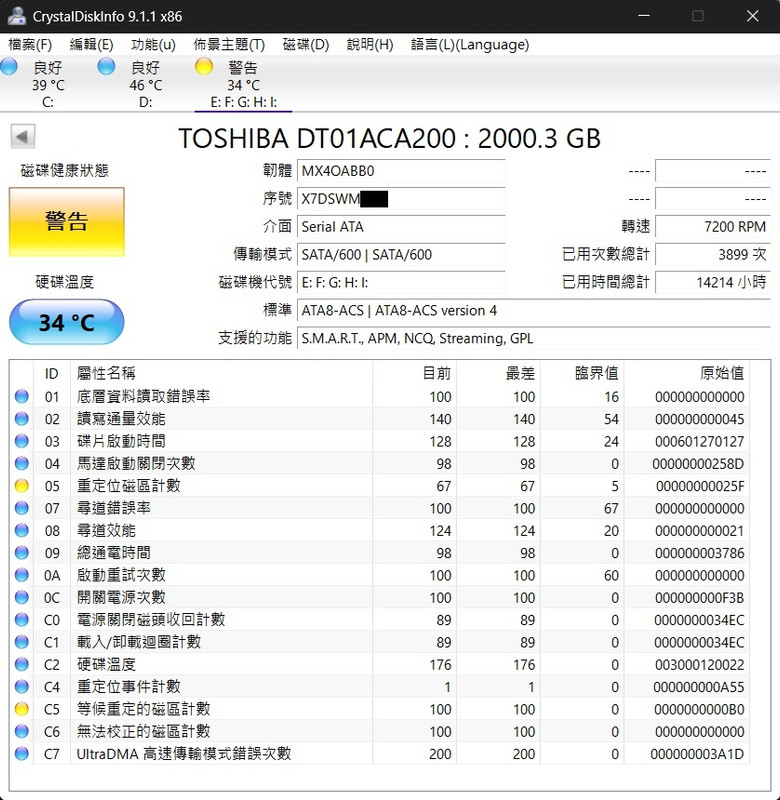Click status dot for attribute C4 重定位事件計數
The width and height of the screenshot is (780, 800).
[x=21, y=687]
